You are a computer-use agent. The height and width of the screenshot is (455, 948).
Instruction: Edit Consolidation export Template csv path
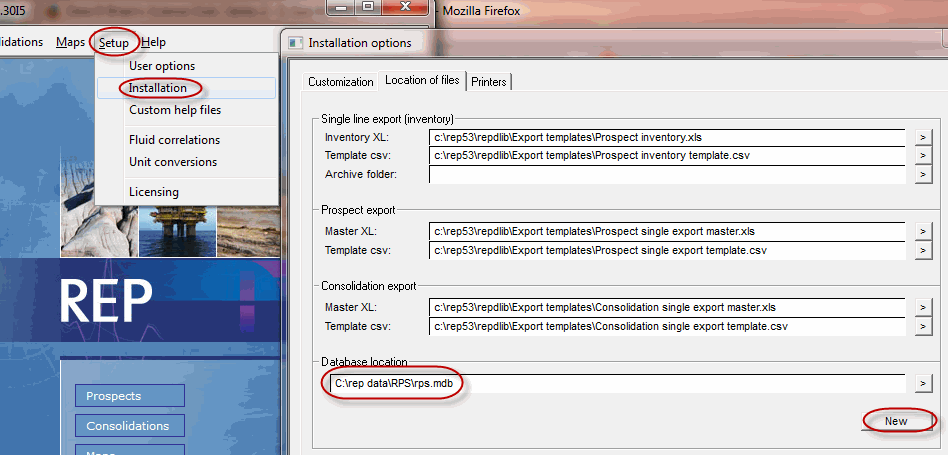pyautogui.click(x=667, y=326)
